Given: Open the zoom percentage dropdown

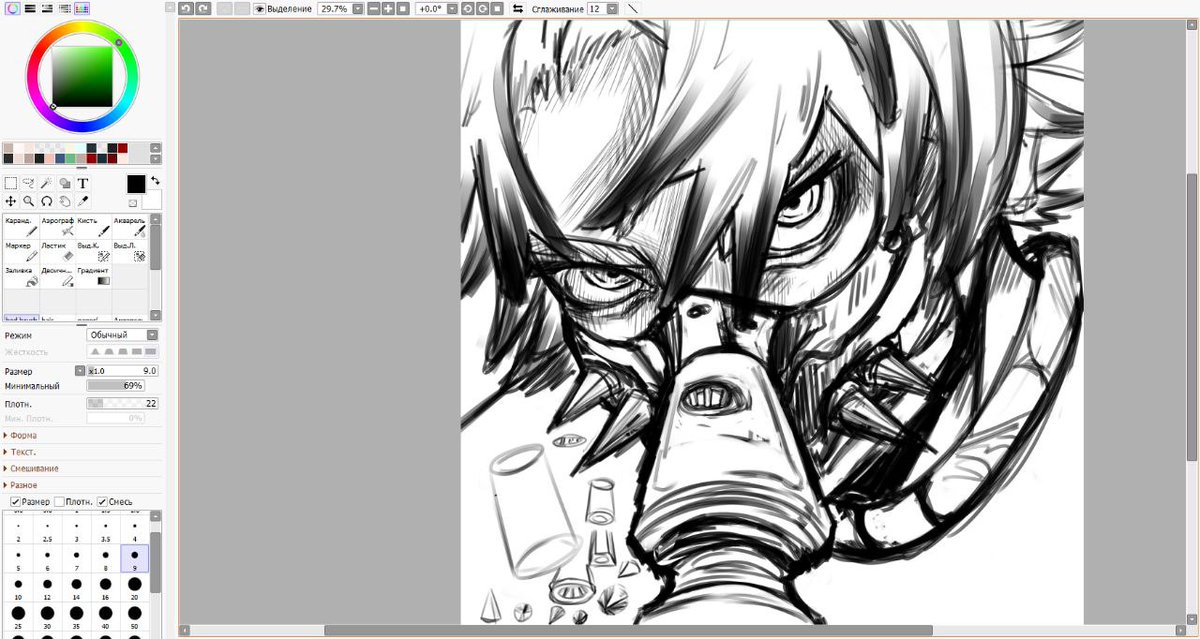Looking at the screenshot, I should [357, 8].
